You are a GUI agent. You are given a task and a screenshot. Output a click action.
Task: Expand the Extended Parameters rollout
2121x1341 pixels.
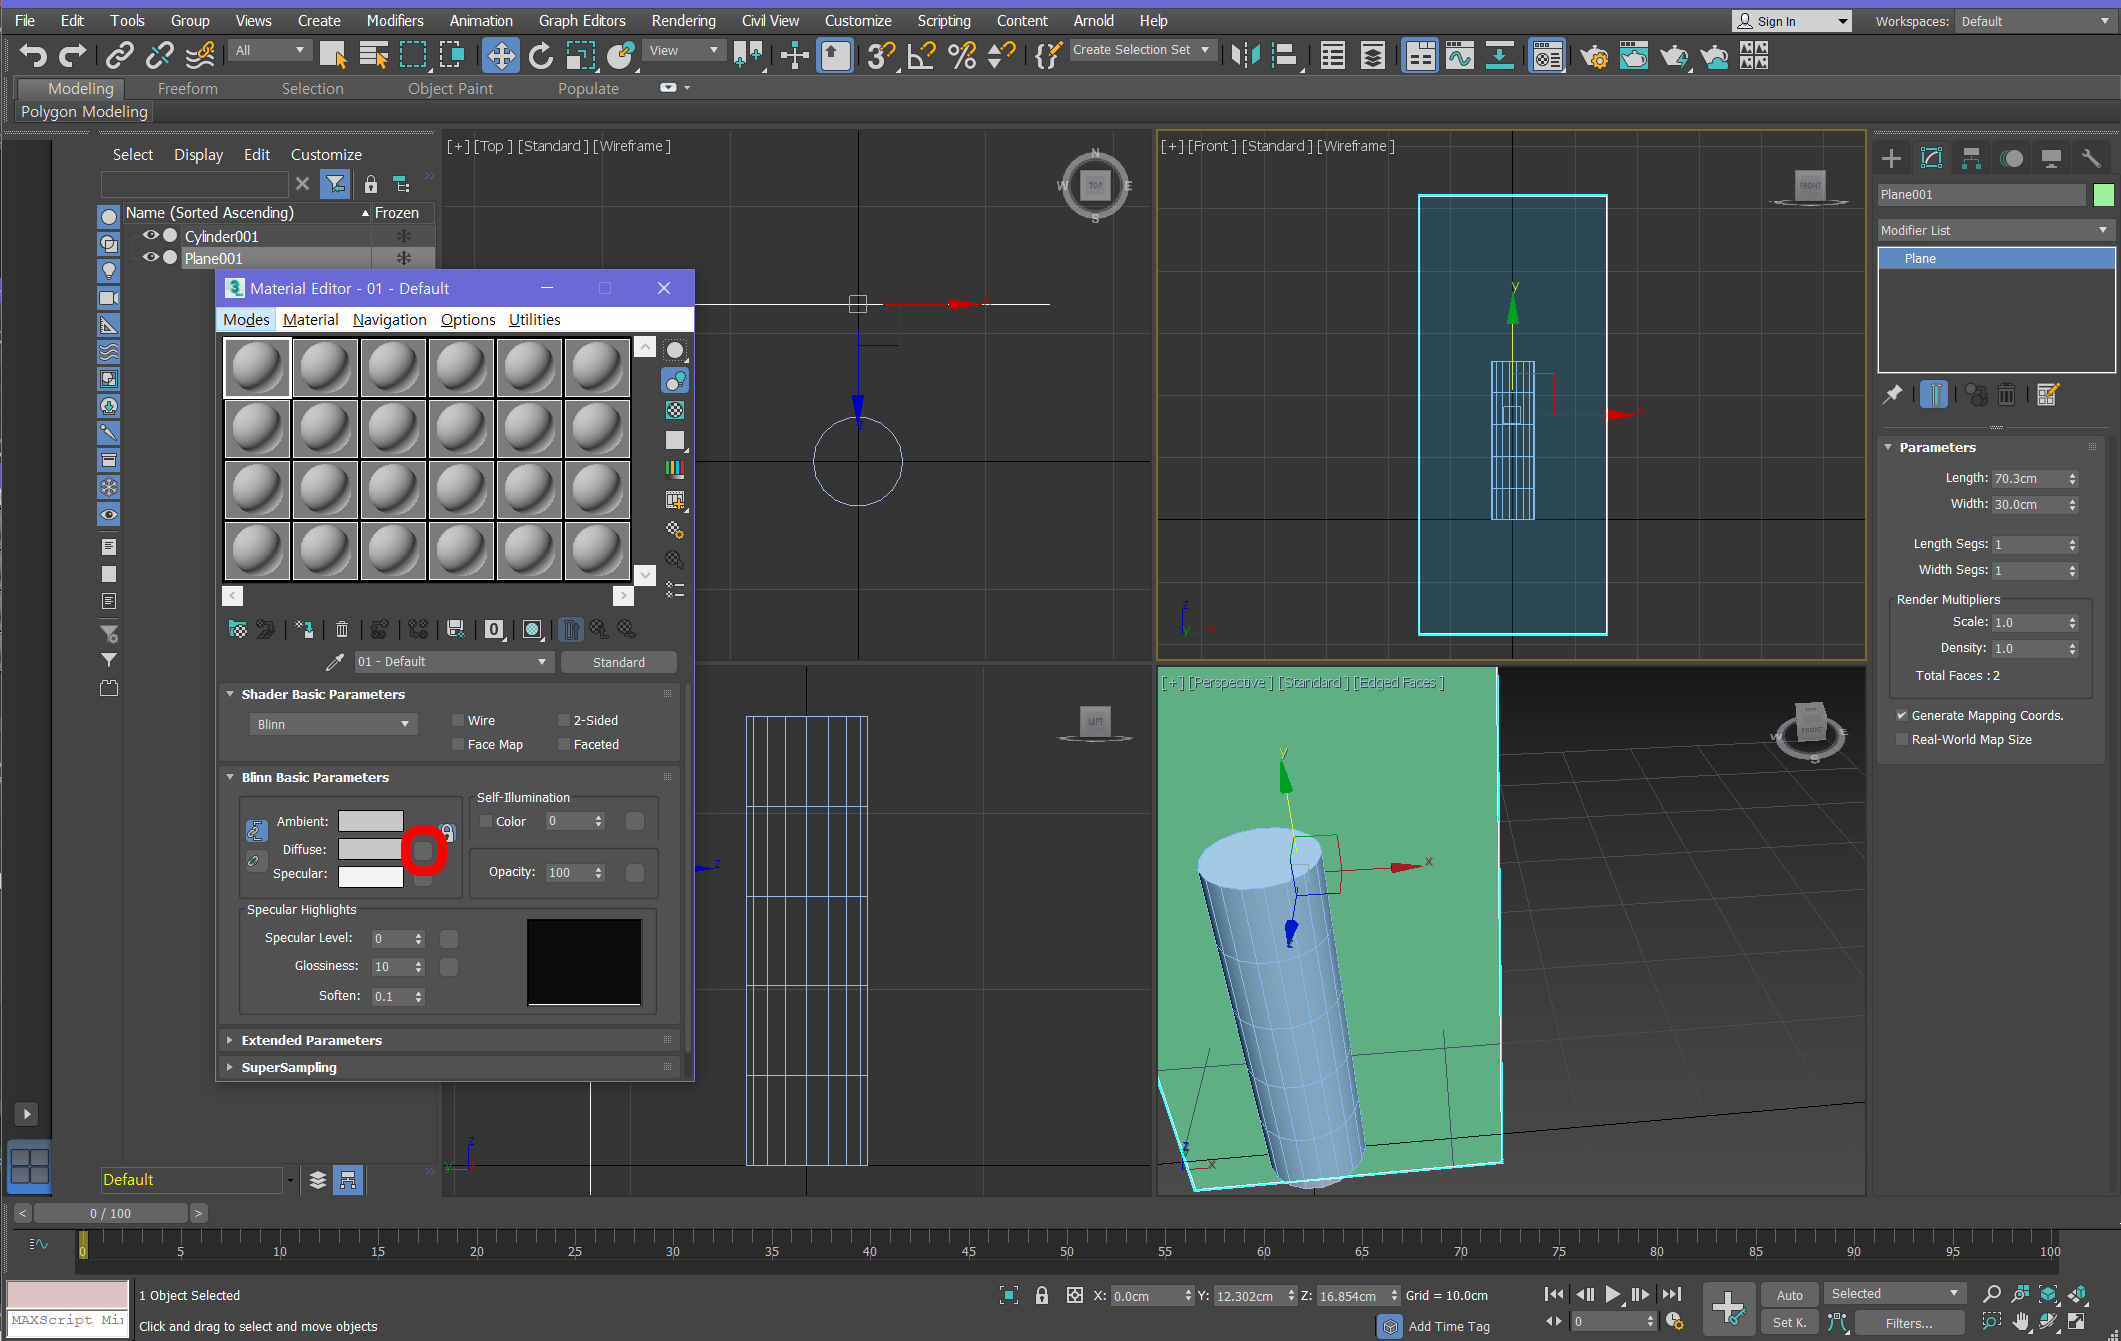click(311, 1040)
